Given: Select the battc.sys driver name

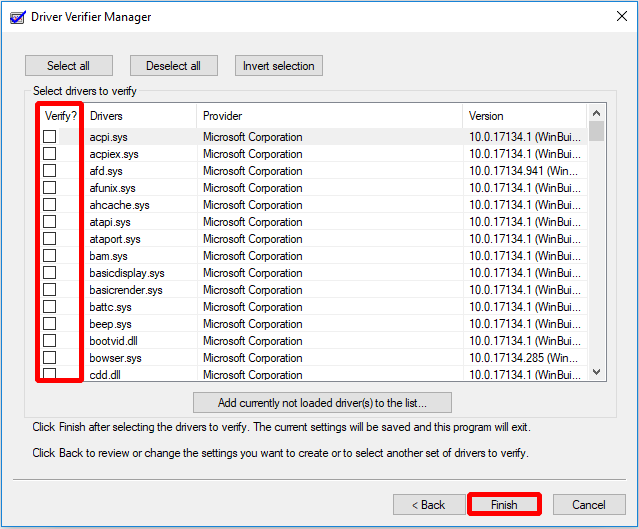Looking at the screenshot, I should (x=110, y=307).
